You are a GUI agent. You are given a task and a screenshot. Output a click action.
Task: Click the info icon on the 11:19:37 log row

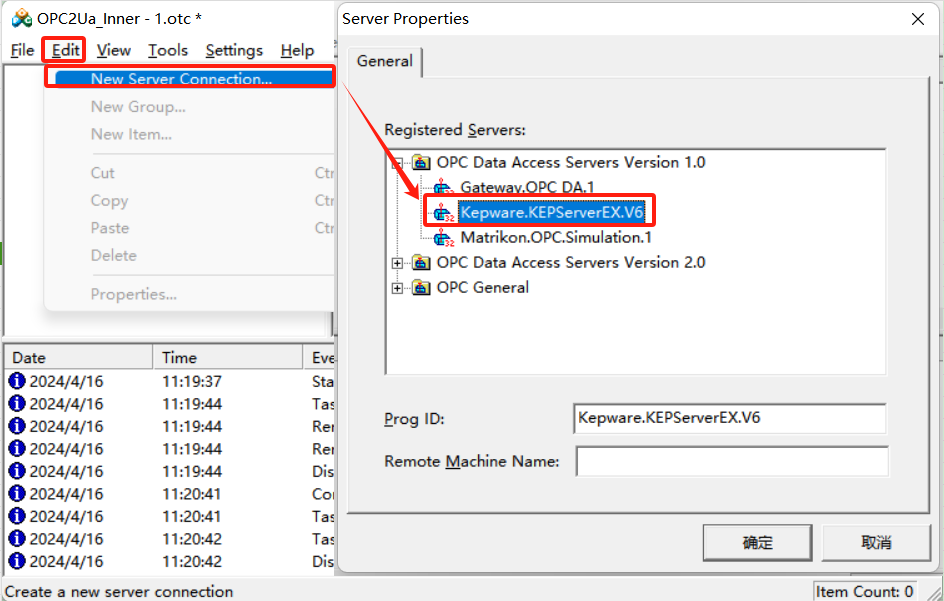[17, 381]
